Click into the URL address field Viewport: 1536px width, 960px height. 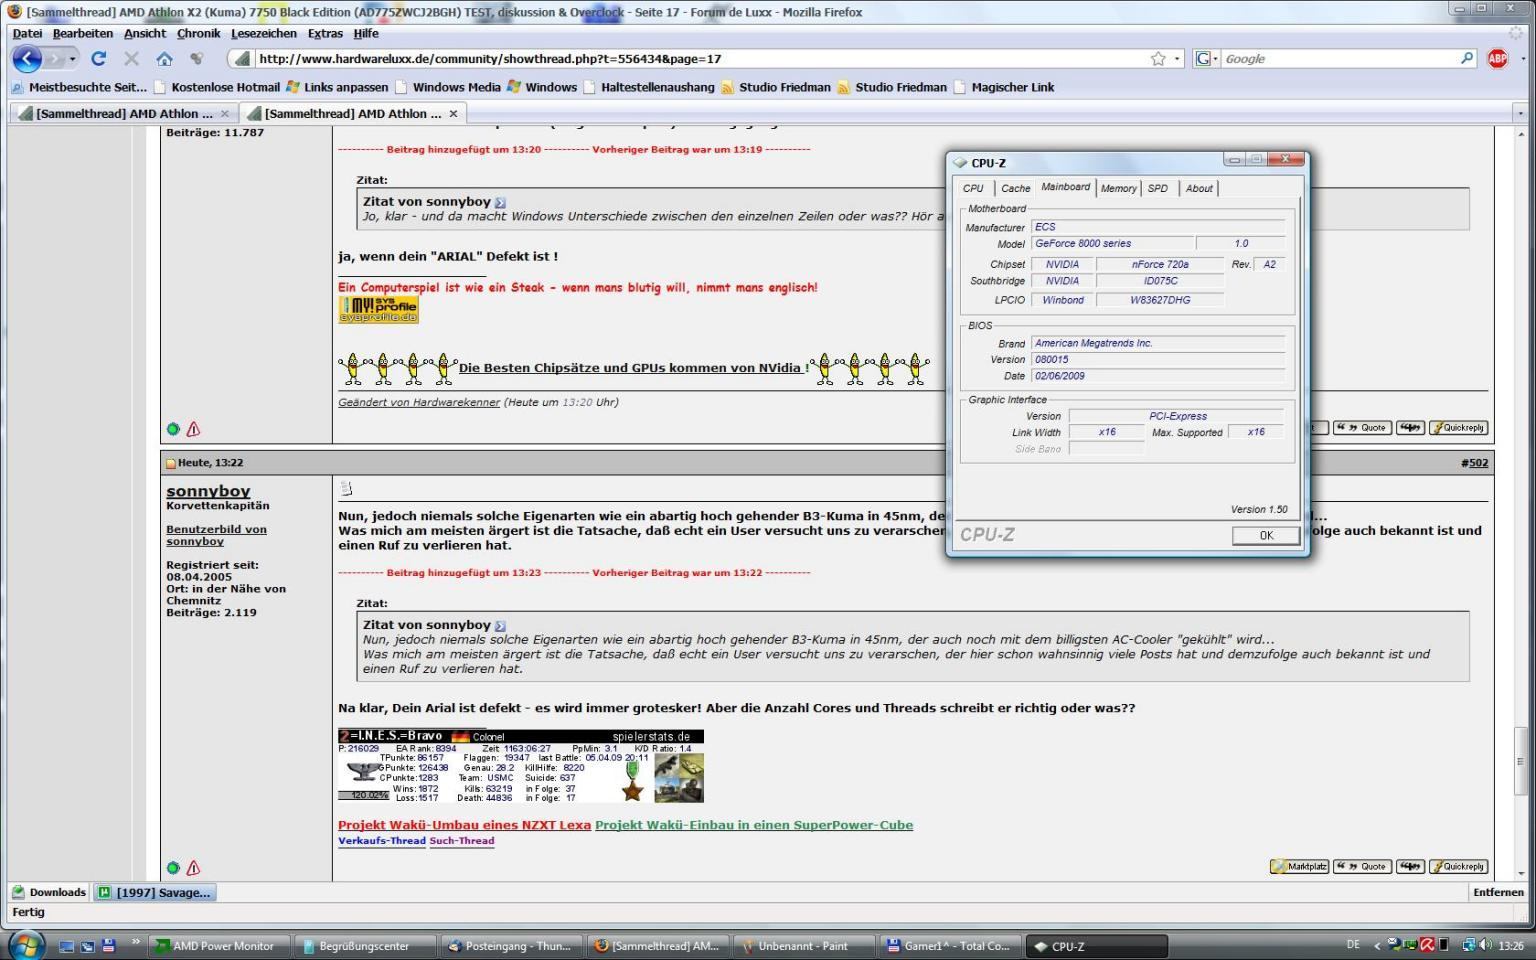coord(700,59)
